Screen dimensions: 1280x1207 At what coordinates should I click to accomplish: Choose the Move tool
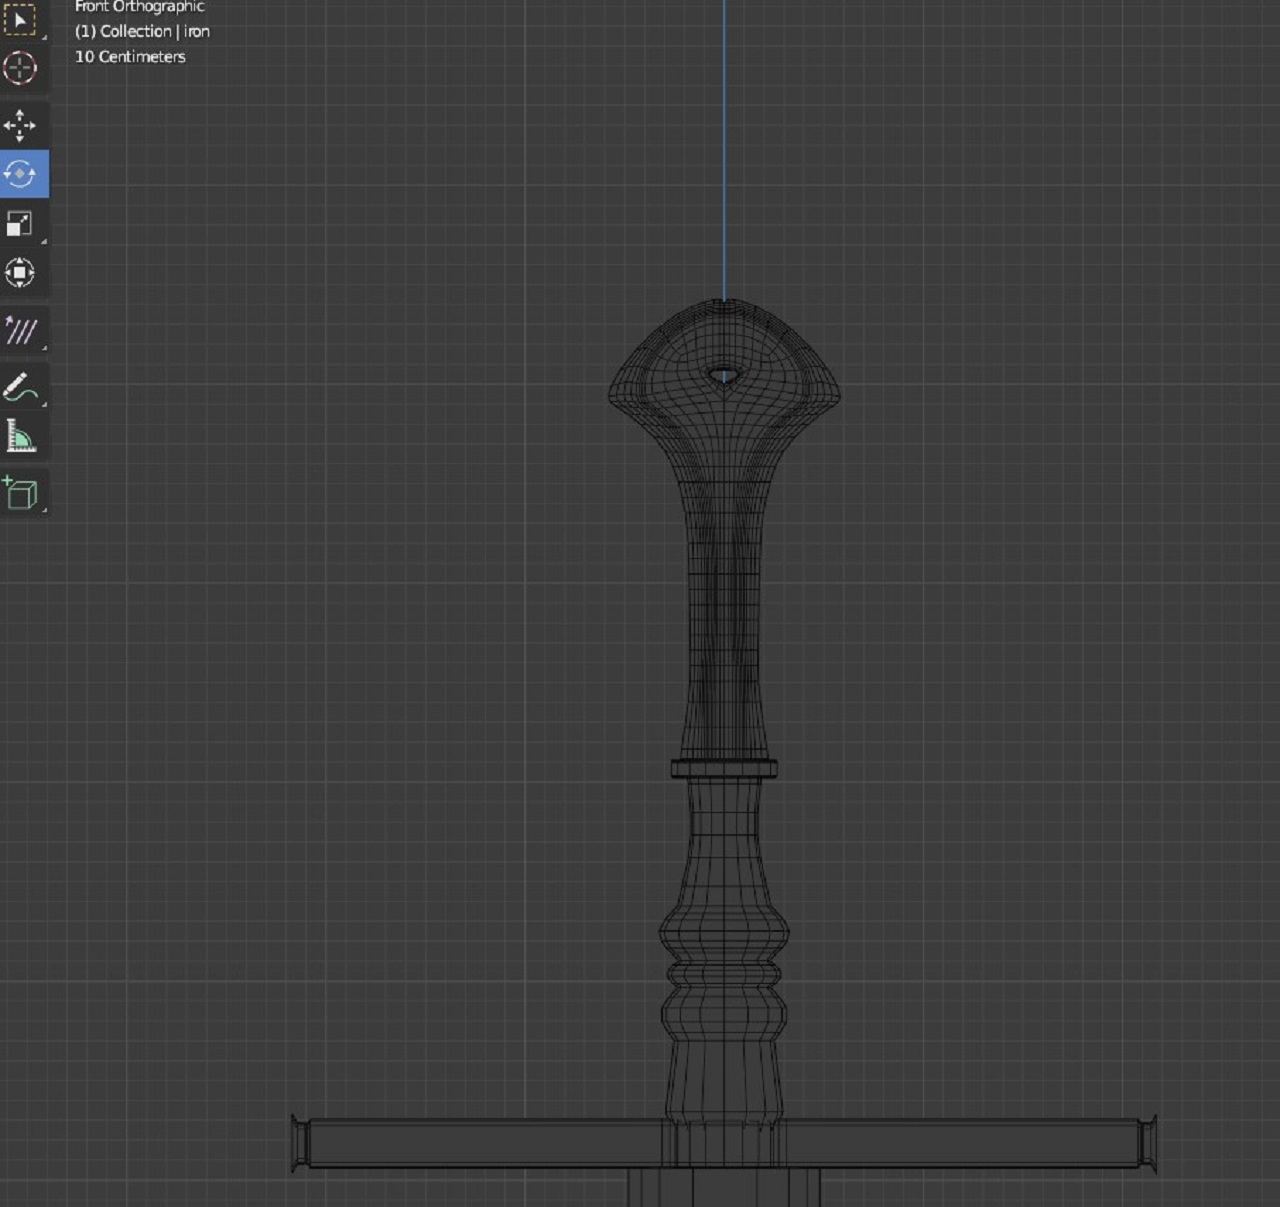pos(20,126)
